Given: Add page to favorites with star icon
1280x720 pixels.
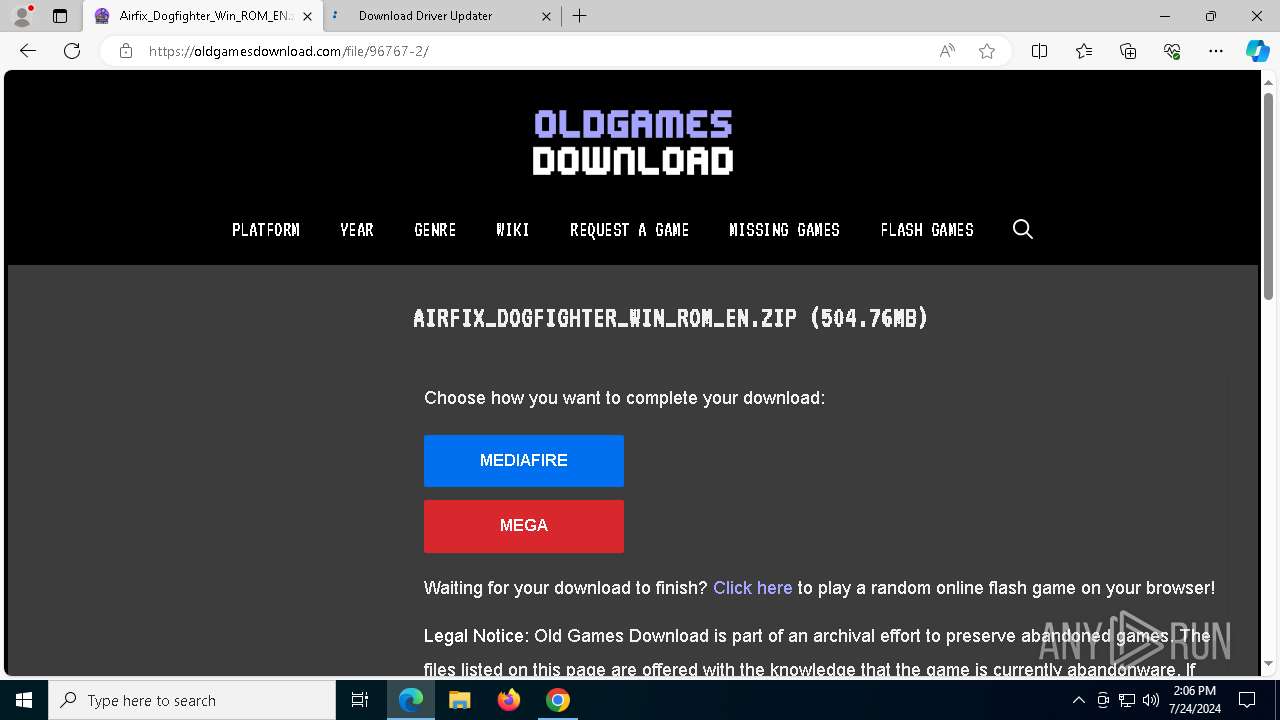Looking at the screenshot, I should click(x=987, y=51).
